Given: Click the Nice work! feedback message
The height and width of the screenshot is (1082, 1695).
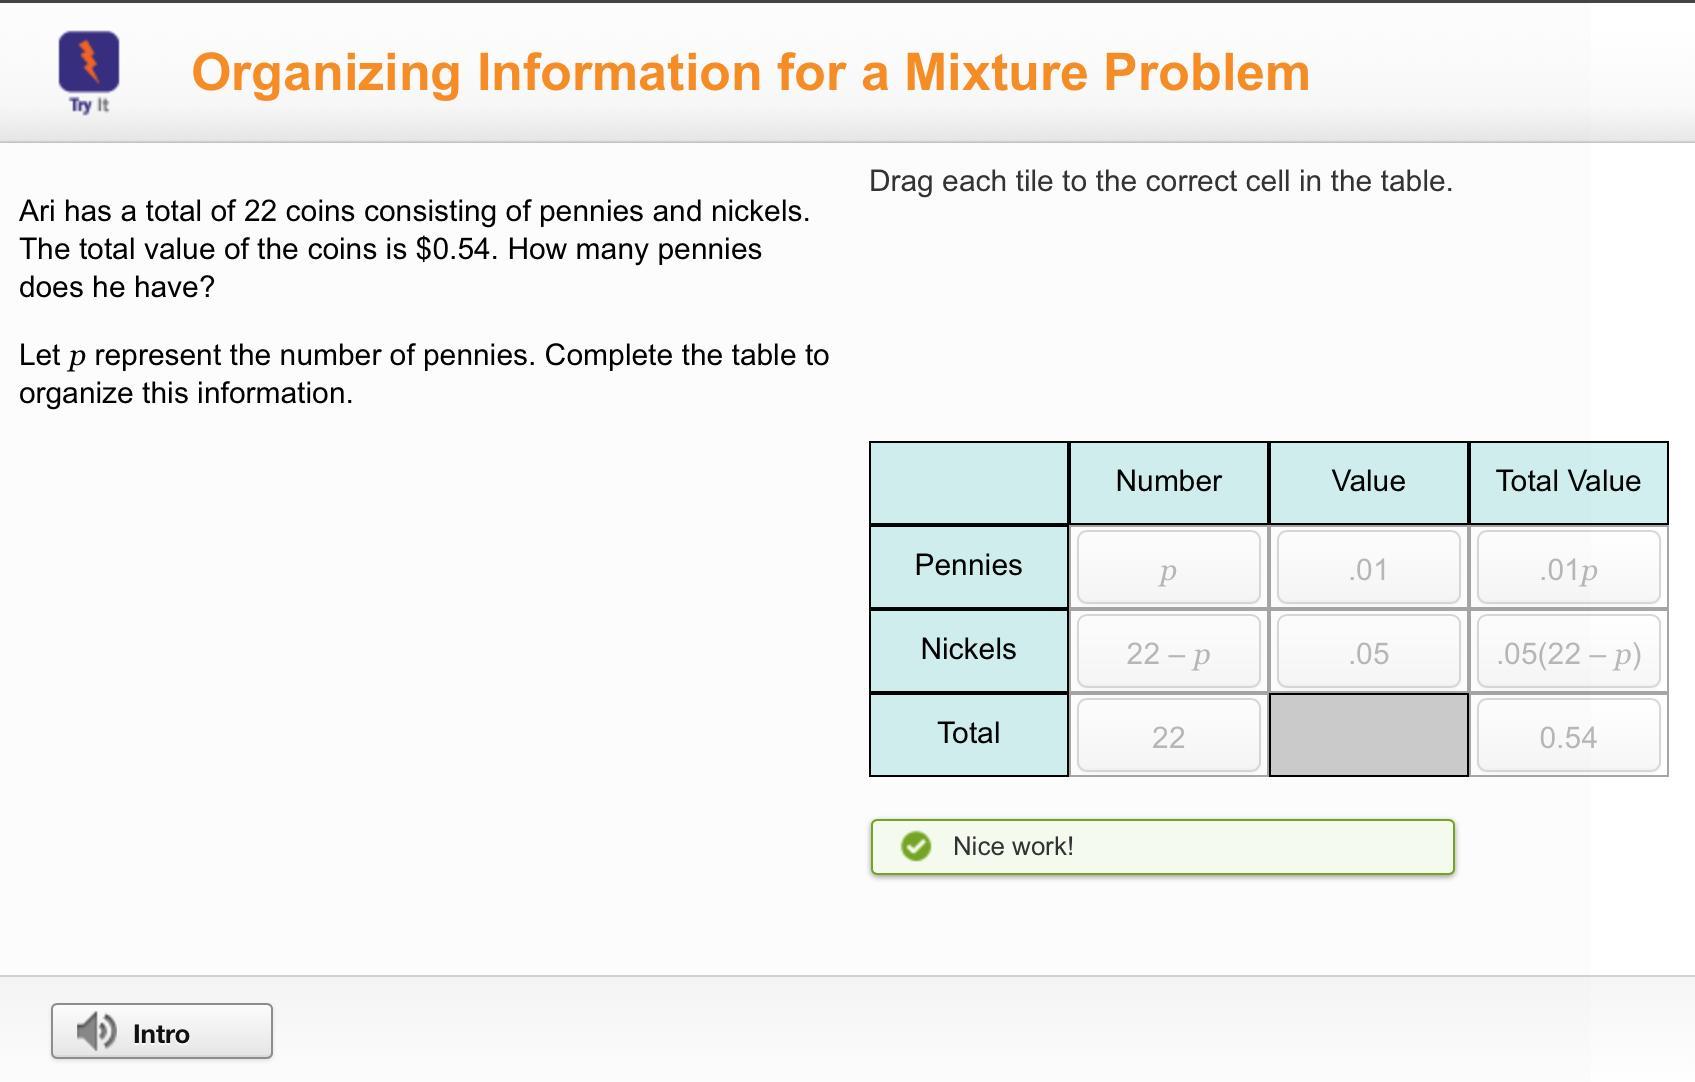Looking at the screenshot, I should coord(1162,846).
